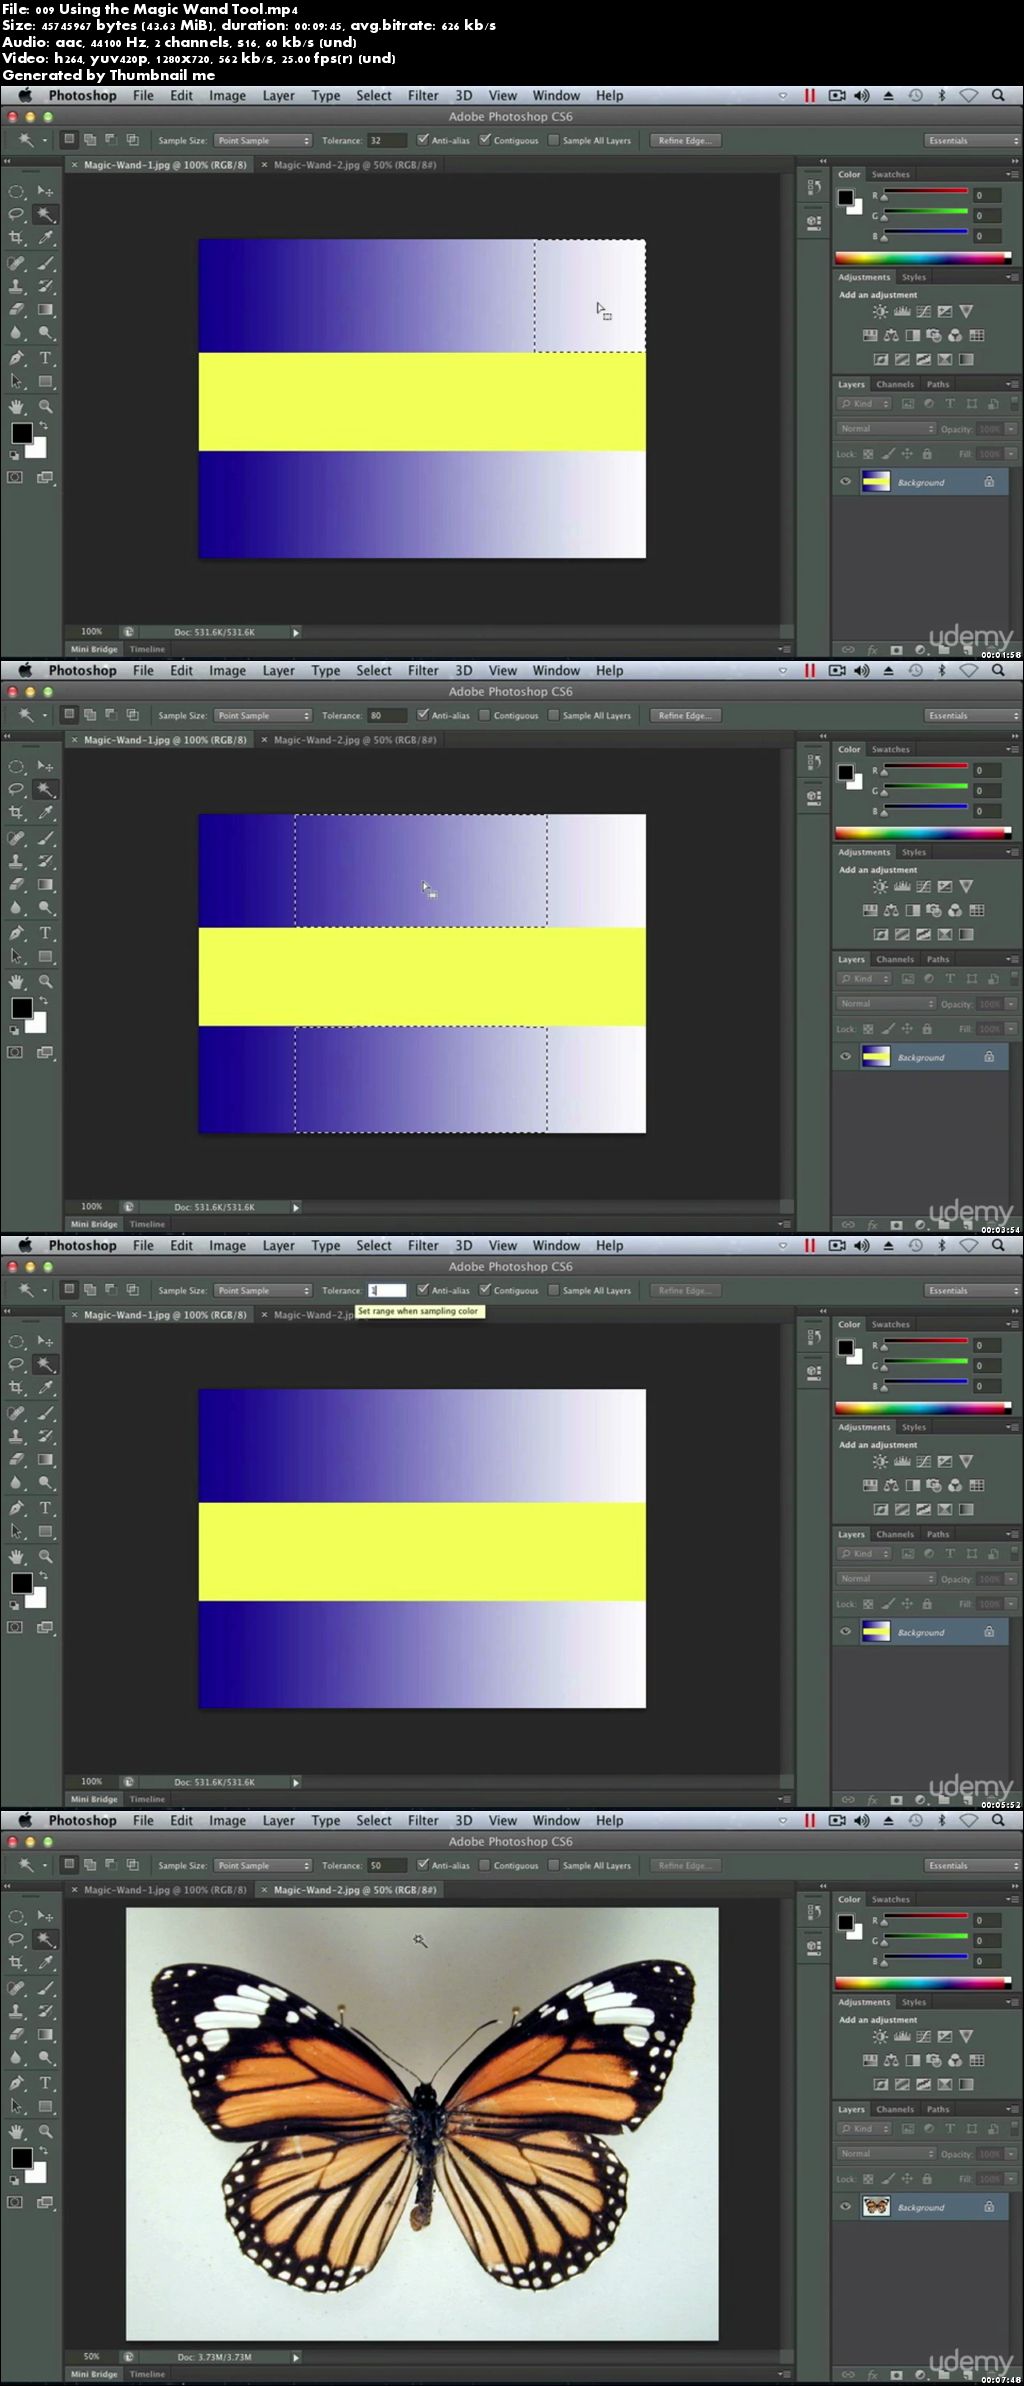Uncheck Anti-alias in the top frame
The width and height of the screenshot is (1024, 2386).
pyautogui.click(x=423, y=140)
